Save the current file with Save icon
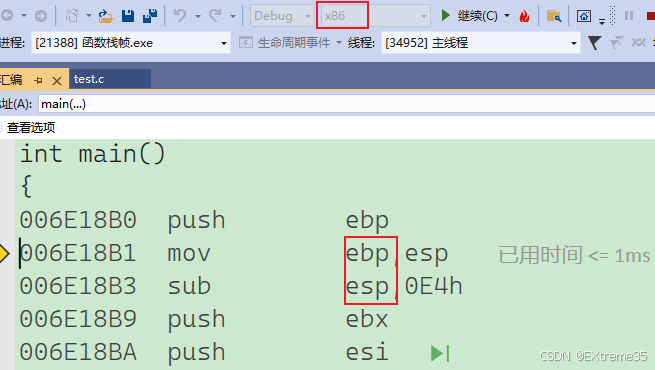 click(128, 16)
